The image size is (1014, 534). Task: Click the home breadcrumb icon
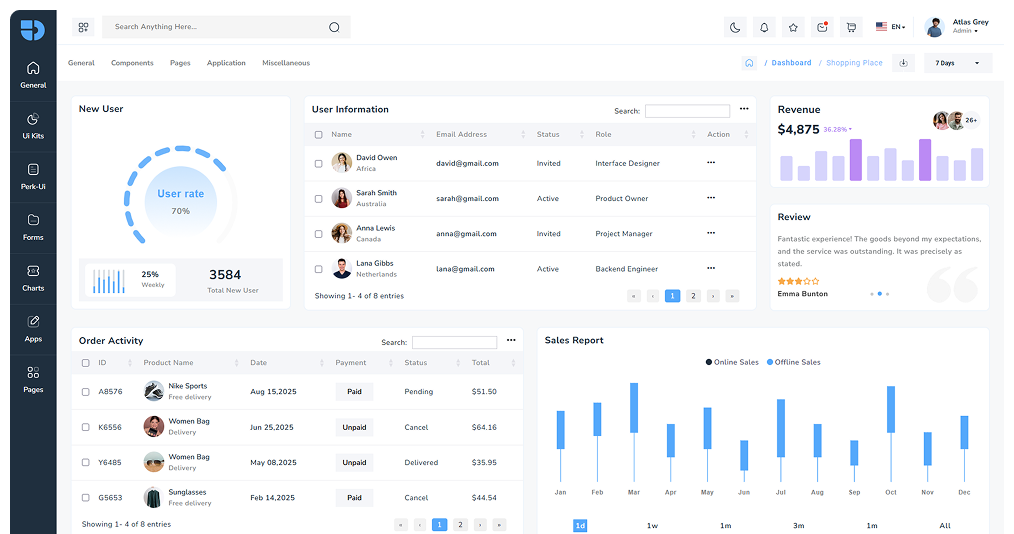point(749,63)
